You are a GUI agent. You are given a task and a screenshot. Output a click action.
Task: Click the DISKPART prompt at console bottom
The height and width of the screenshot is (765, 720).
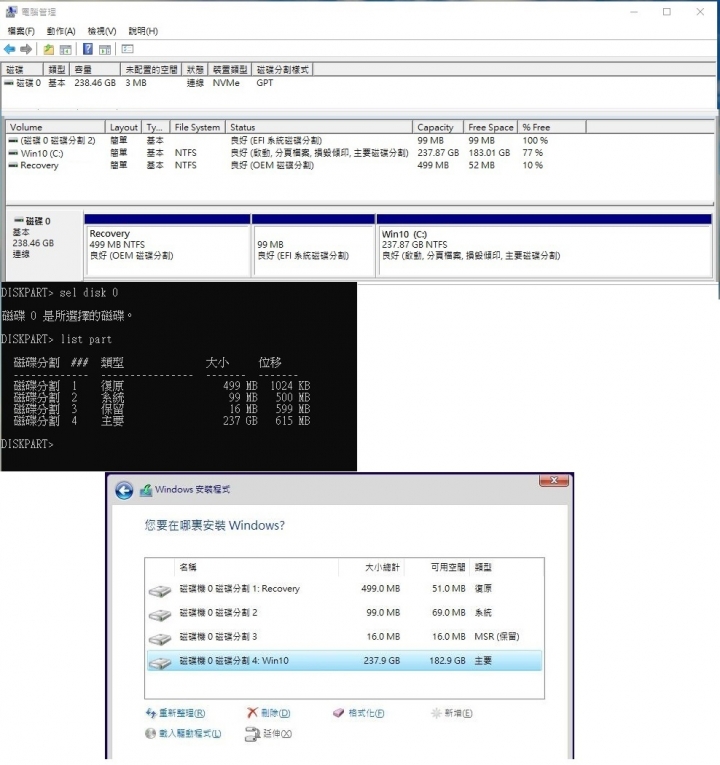27,444
